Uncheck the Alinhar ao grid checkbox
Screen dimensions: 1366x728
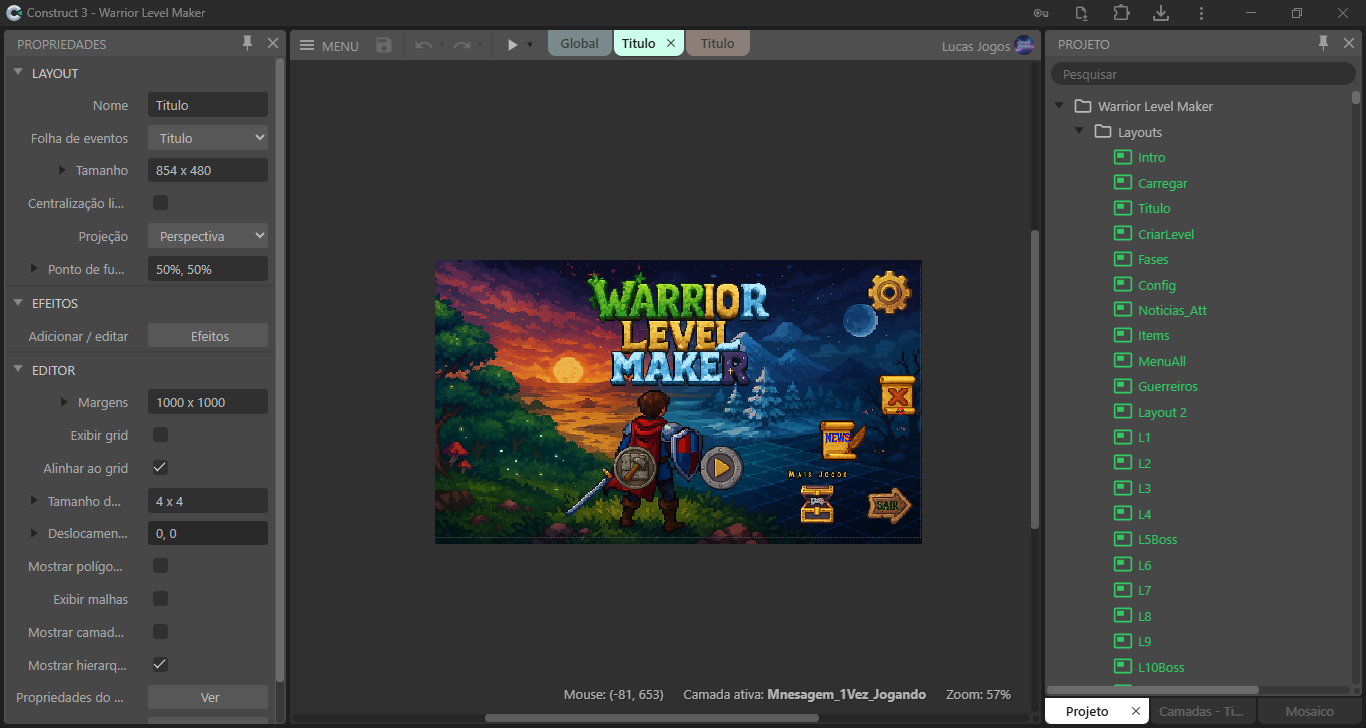tap(160, 467)
